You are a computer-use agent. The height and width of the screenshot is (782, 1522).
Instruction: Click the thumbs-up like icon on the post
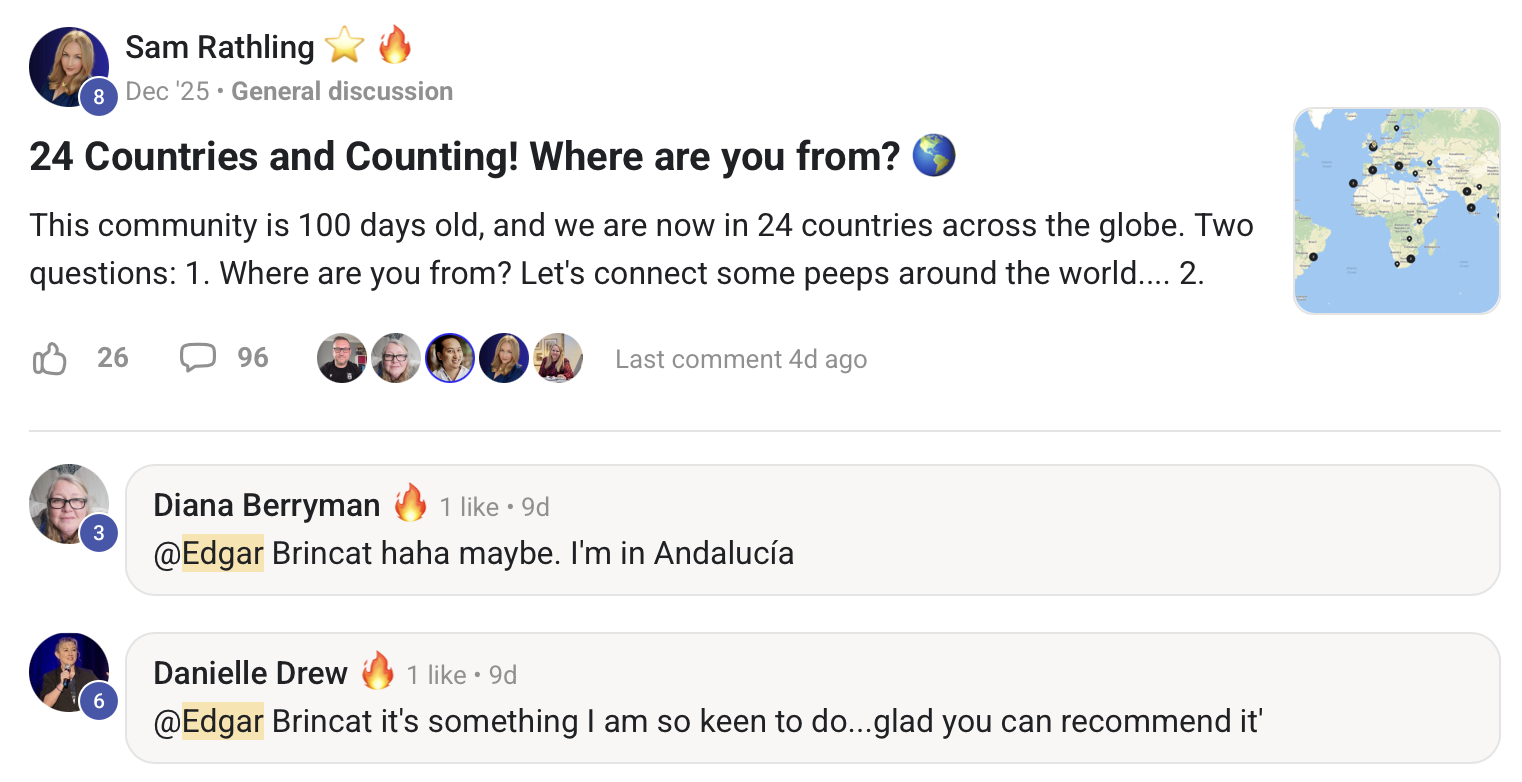point(50,358)
